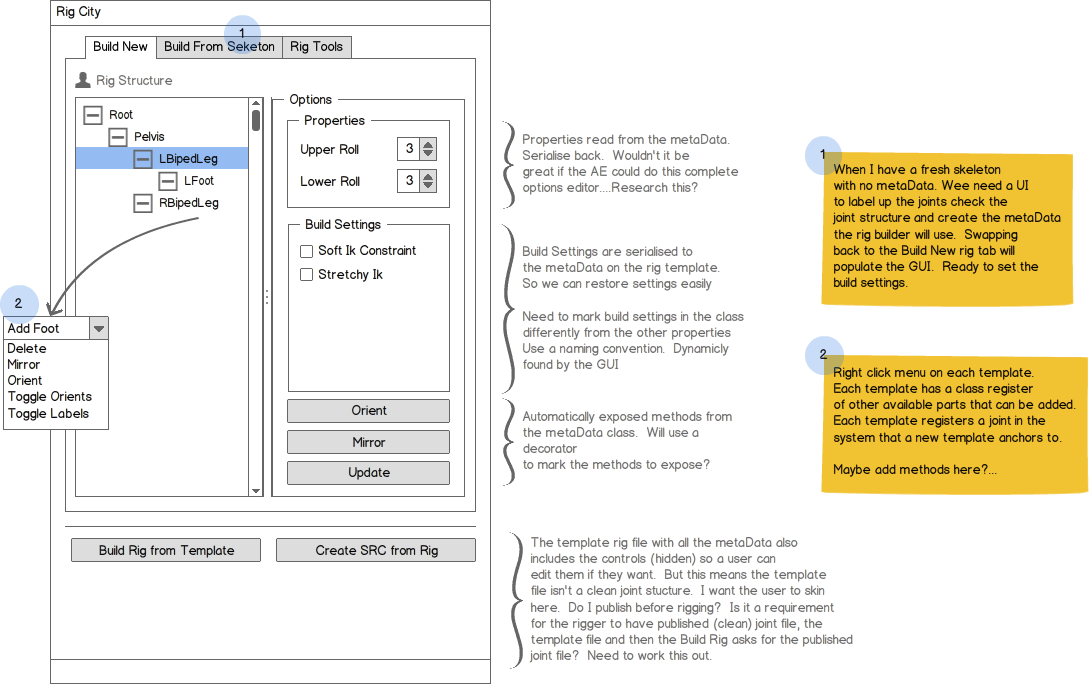Click the Mirror button
This screenshot has height=684, width=1090.
point(368,442)
